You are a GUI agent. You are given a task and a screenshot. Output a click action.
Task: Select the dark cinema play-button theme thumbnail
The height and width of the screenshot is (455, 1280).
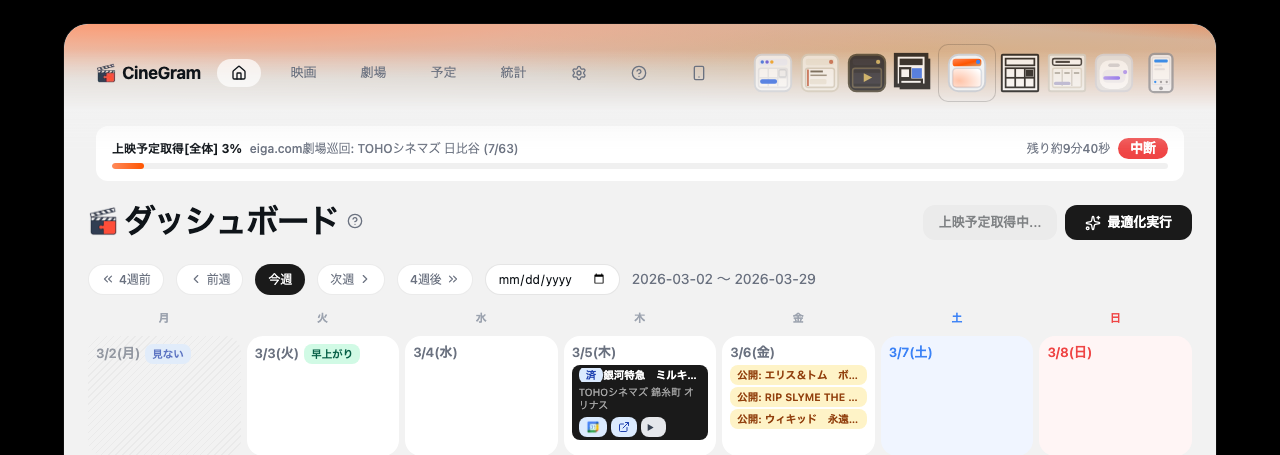tap(867, 73)
